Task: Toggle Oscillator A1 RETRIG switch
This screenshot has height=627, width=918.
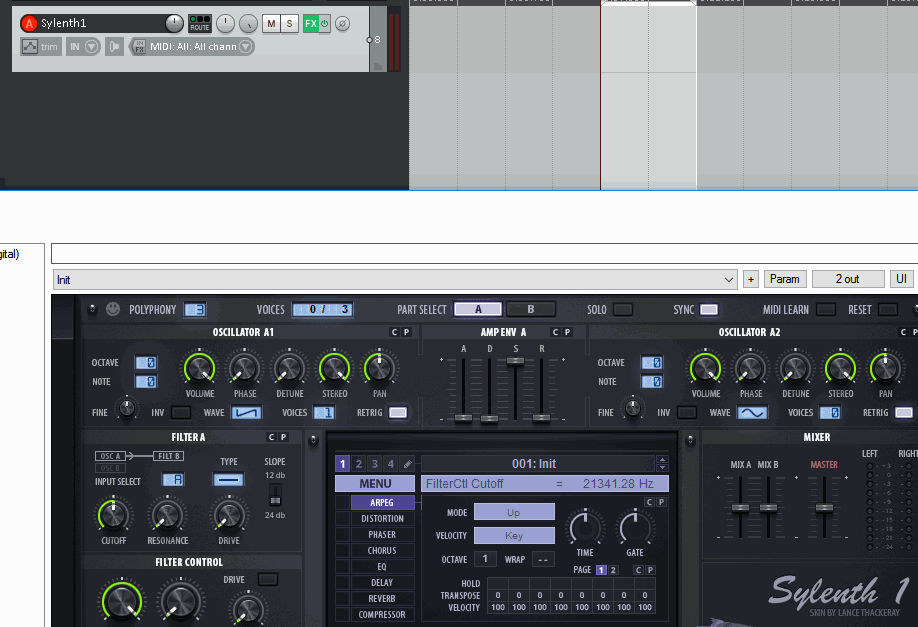Action: click(x=398, y=413)
